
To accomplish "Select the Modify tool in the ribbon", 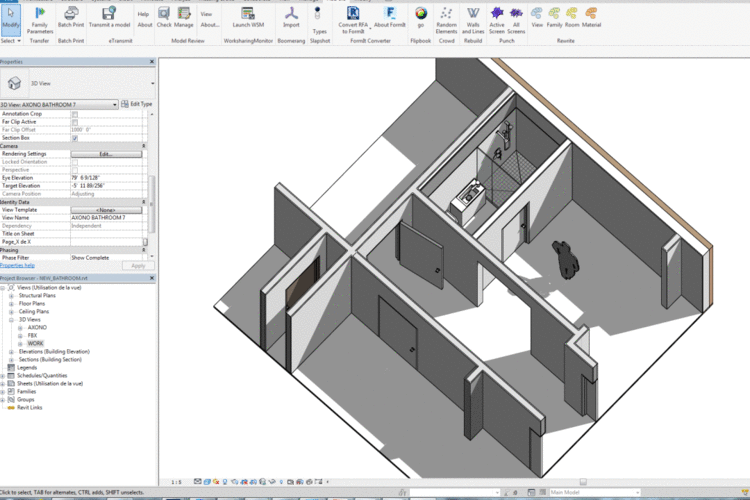I will tap(11, 20).
